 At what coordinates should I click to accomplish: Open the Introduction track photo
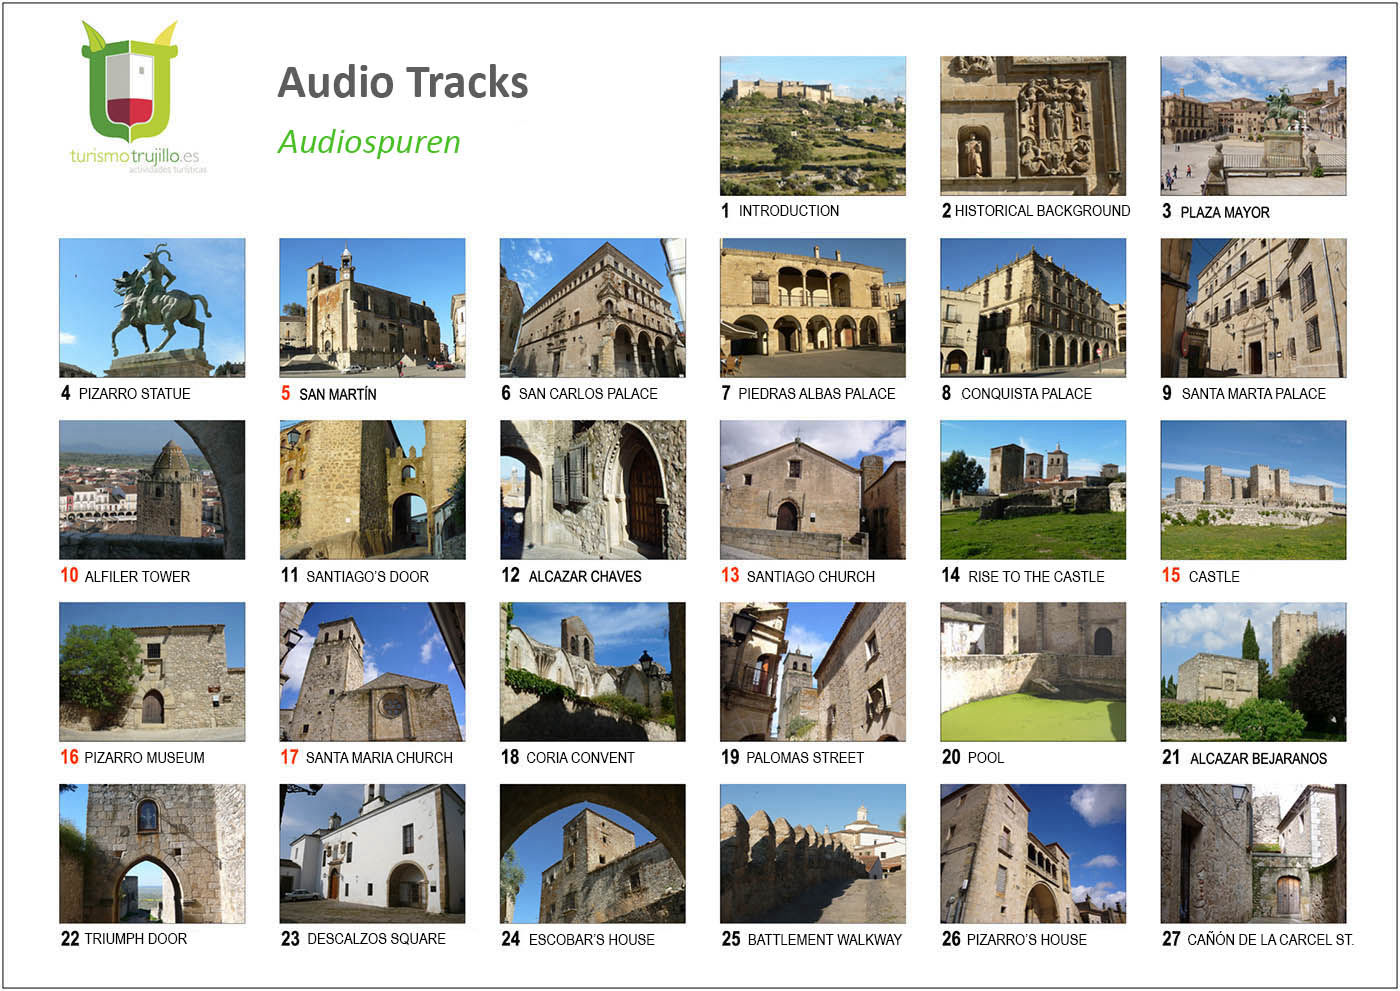point(813,126)
